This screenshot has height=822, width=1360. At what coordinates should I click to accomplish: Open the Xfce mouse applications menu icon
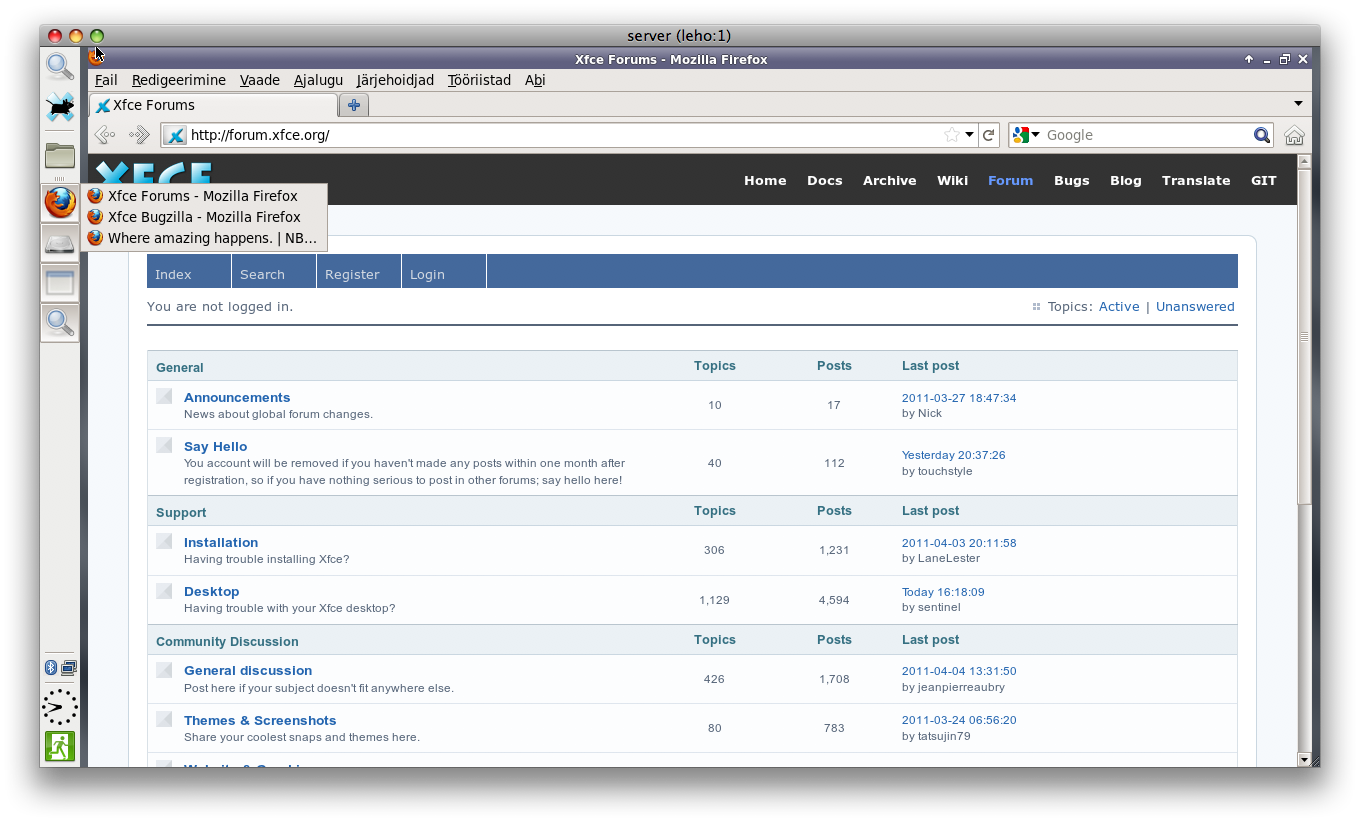[x=60, y=107]
